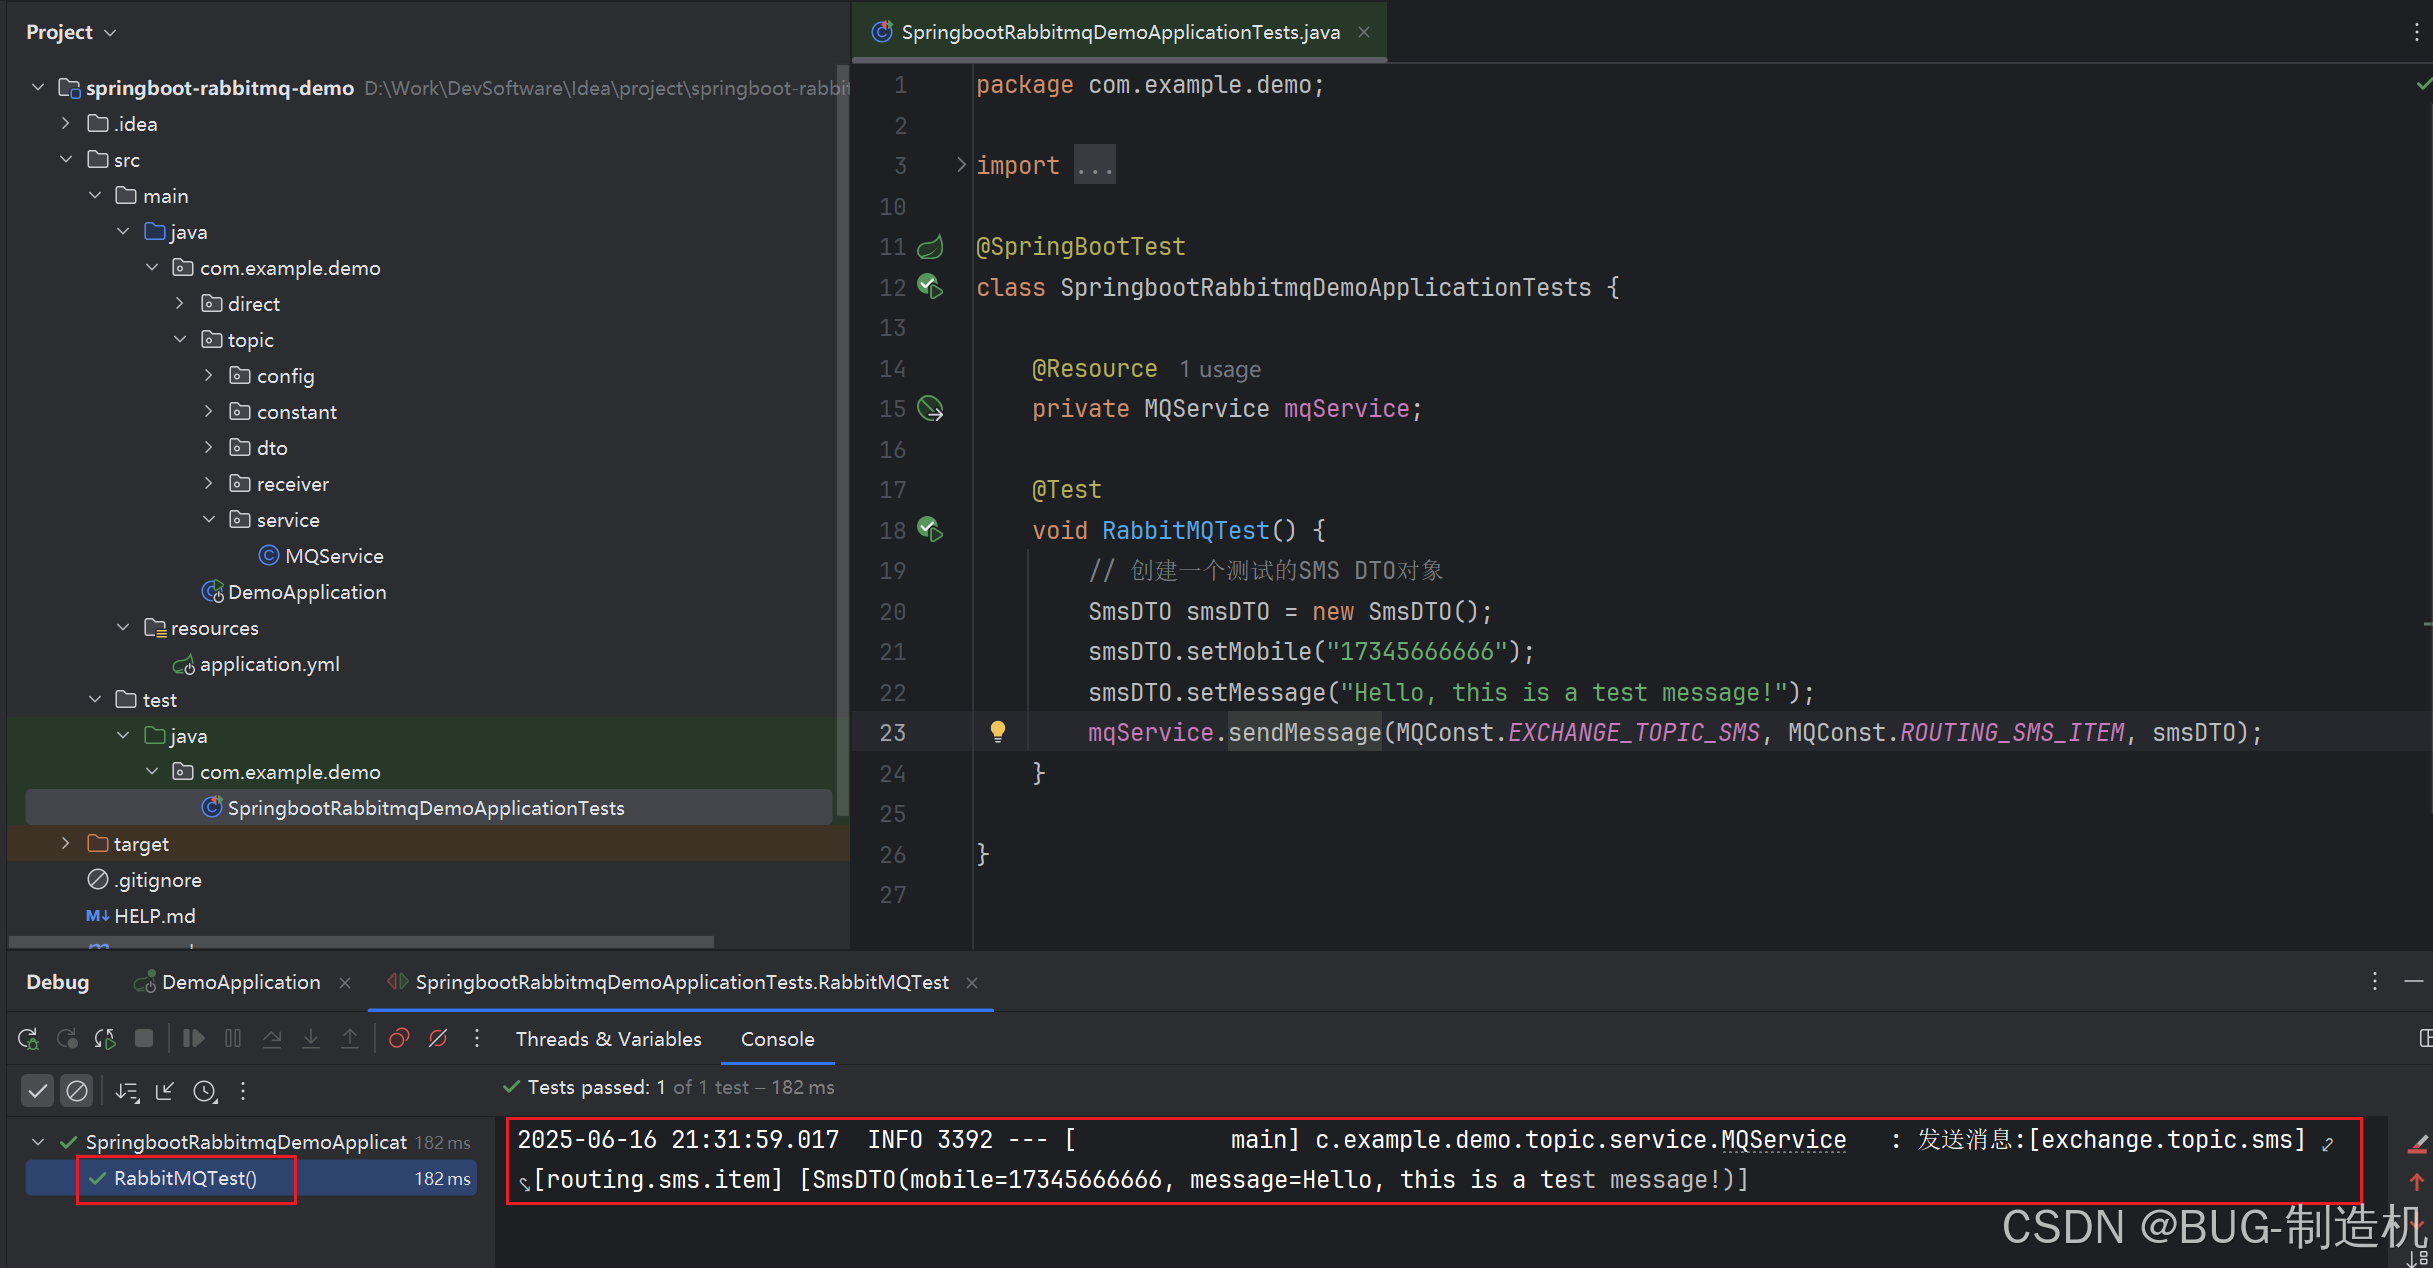Expand the .idea folder
This screenshot has width=2433, height=1268.
click(x=66, y=124)
